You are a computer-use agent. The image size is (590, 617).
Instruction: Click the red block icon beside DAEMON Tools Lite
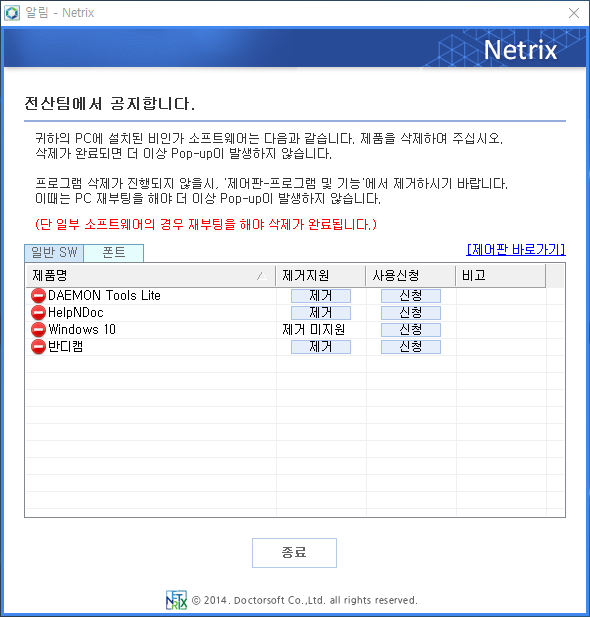[x=38, y=296]
